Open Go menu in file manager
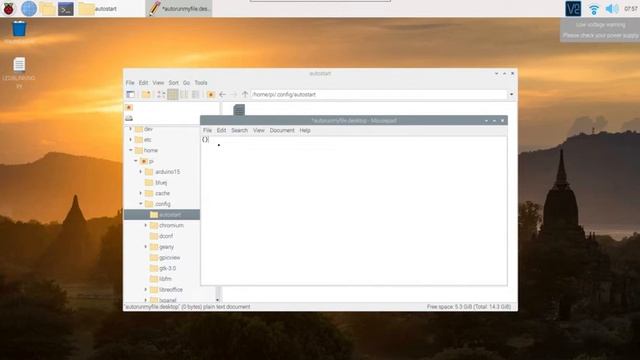Image resolution: width=640 pixels, height=360 pixels. (x=186, y=83)
